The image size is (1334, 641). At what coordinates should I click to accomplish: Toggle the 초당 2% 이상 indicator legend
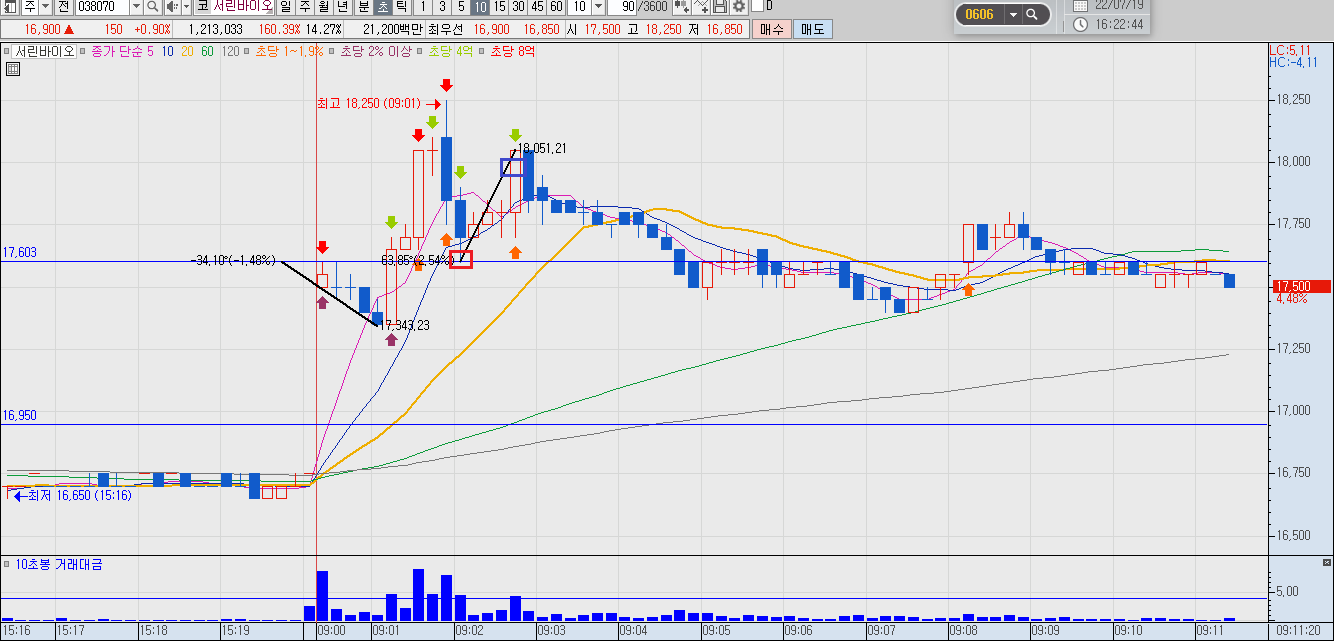click(x=375, y=51)
